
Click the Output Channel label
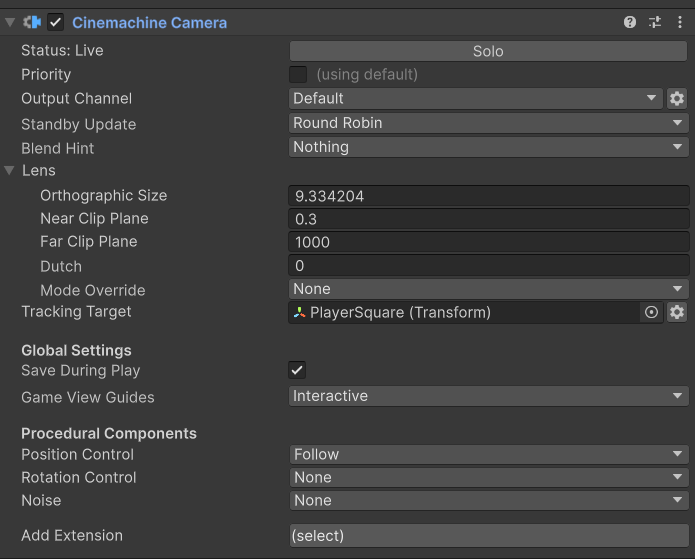(x=77, y=98)
